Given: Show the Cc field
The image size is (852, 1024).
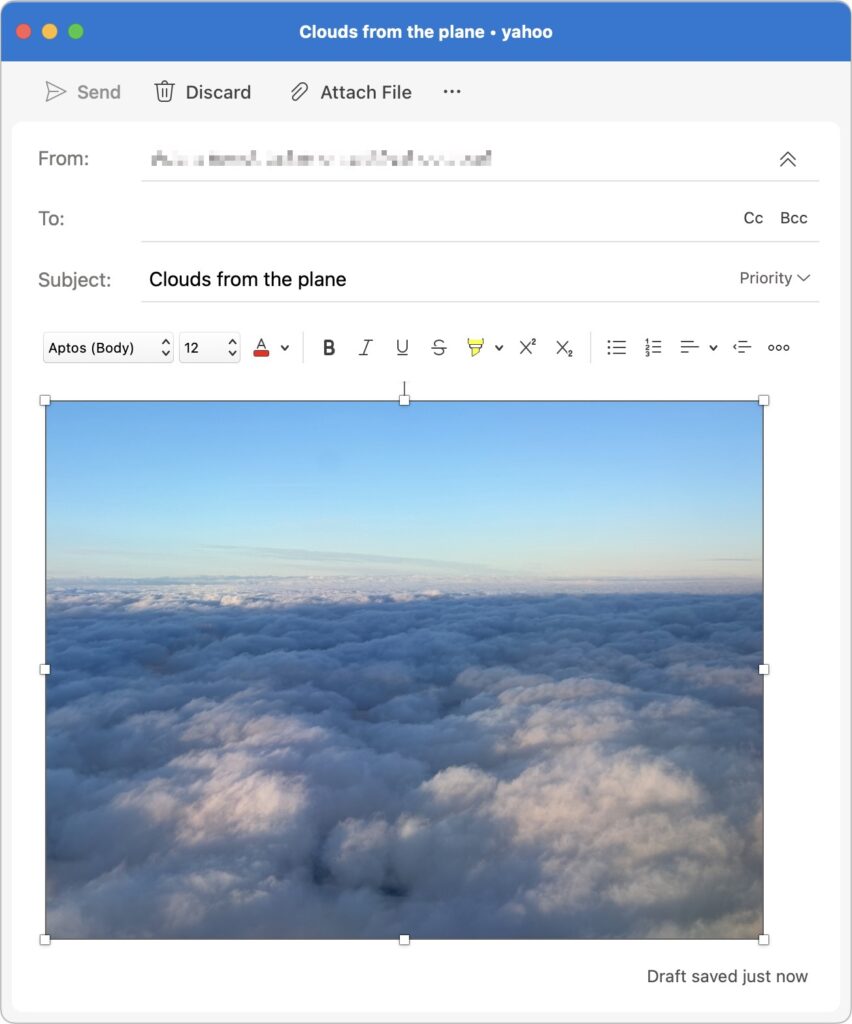Looking at the screenshot, I should tap(753, 218).
